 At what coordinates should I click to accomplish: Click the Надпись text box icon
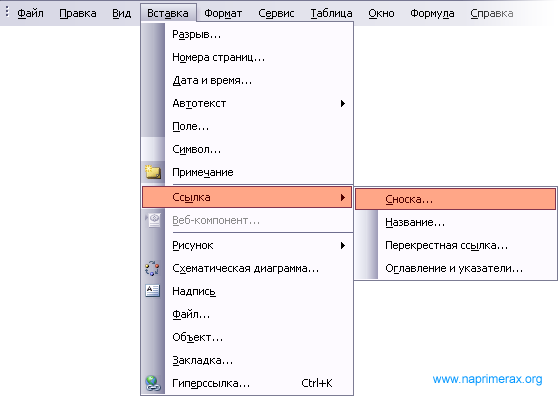[x=153, y=291]
